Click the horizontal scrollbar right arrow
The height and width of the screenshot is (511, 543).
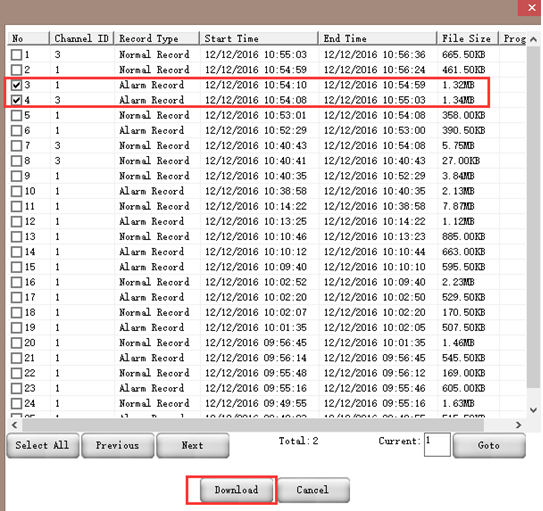pos(518,425)
